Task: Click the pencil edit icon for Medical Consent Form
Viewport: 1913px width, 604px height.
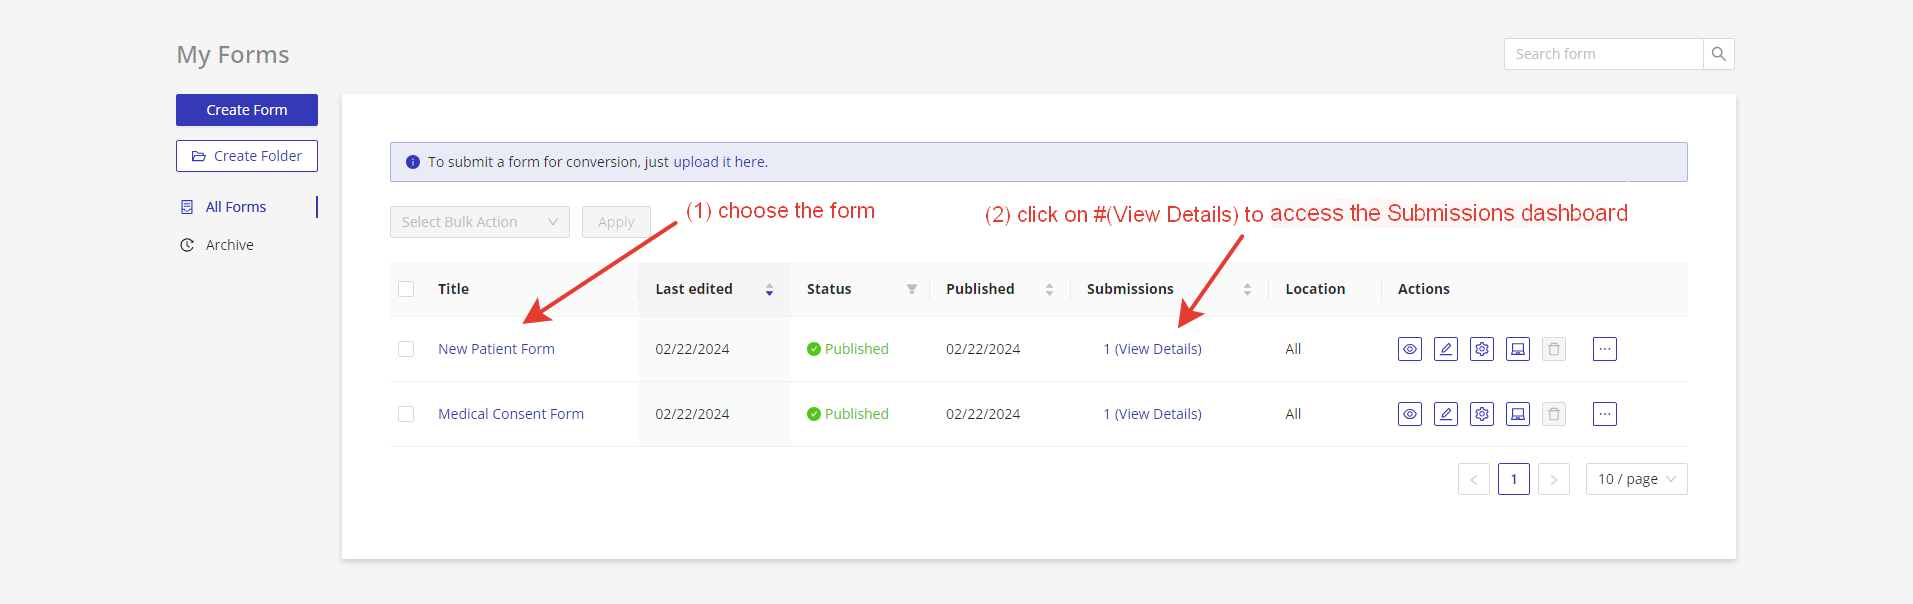Action: pos(1445,414)
